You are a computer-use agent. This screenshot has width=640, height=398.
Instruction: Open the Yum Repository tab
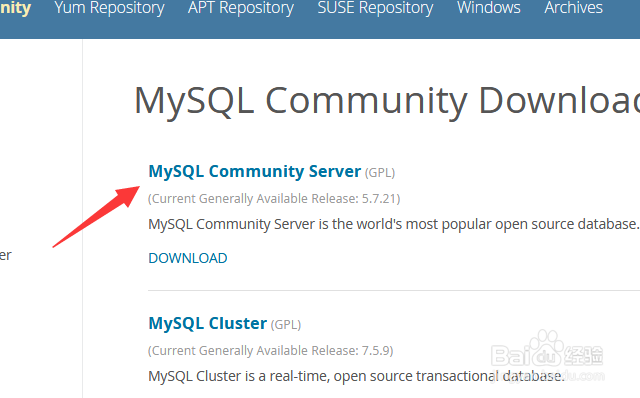(109, 8)
